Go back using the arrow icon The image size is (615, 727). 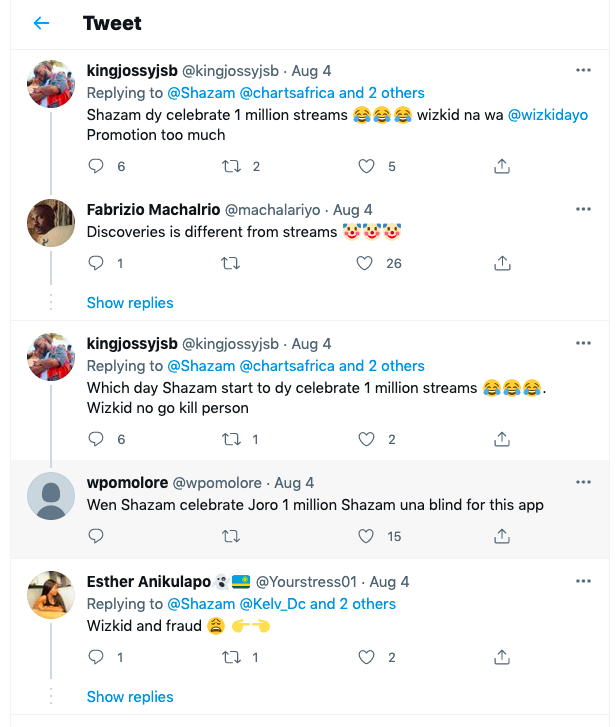41,23
